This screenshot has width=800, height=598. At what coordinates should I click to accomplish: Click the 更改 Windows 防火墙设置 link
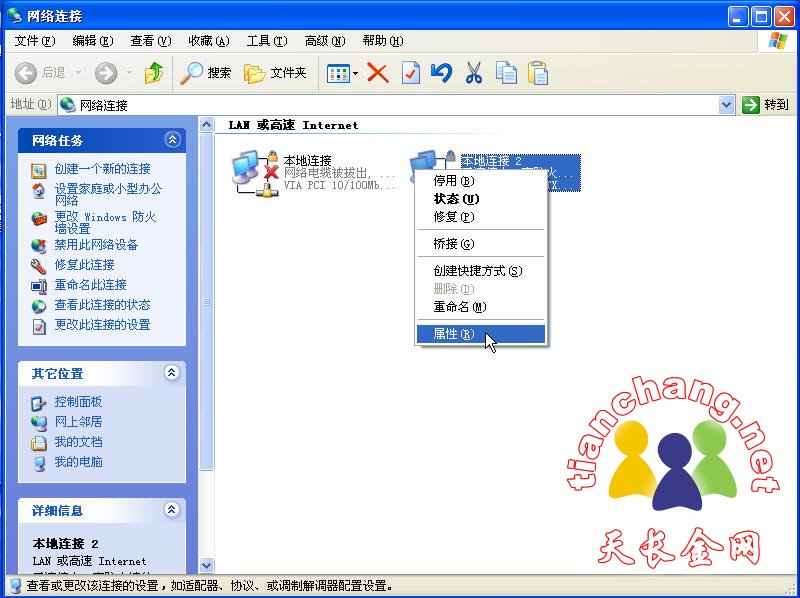click(105, 222)
